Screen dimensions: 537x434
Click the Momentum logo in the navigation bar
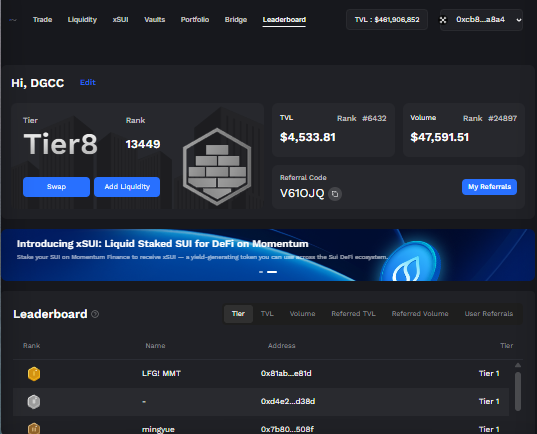coord(13,20)
